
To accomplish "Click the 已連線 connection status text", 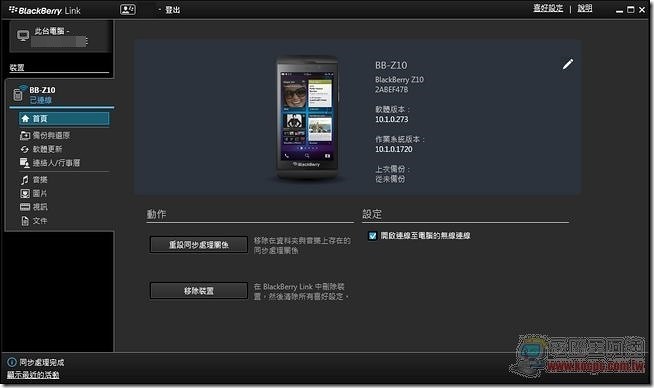I will tap(40, 100).
